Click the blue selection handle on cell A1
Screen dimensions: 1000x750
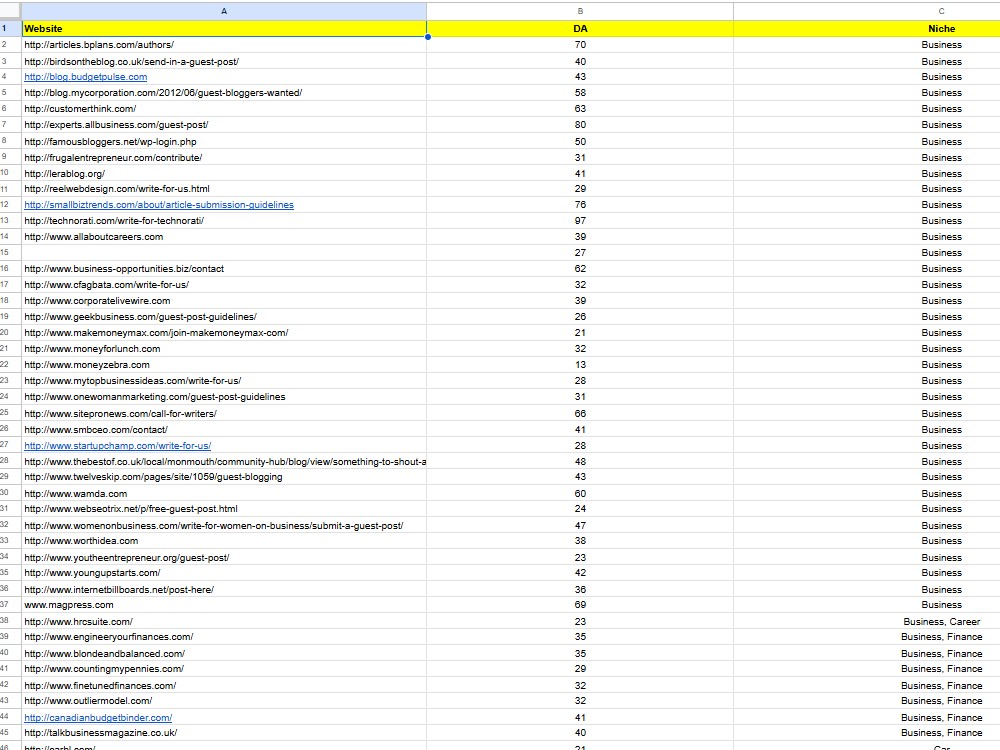(427, 37)
